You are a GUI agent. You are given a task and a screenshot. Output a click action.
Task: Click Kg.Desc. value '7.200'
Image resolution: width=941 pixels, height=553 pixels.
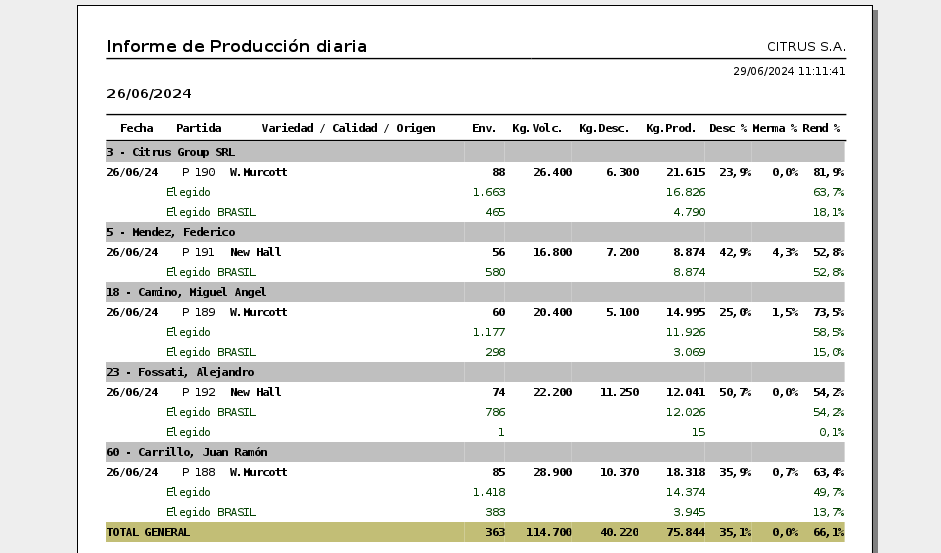(x=622, y=252)
